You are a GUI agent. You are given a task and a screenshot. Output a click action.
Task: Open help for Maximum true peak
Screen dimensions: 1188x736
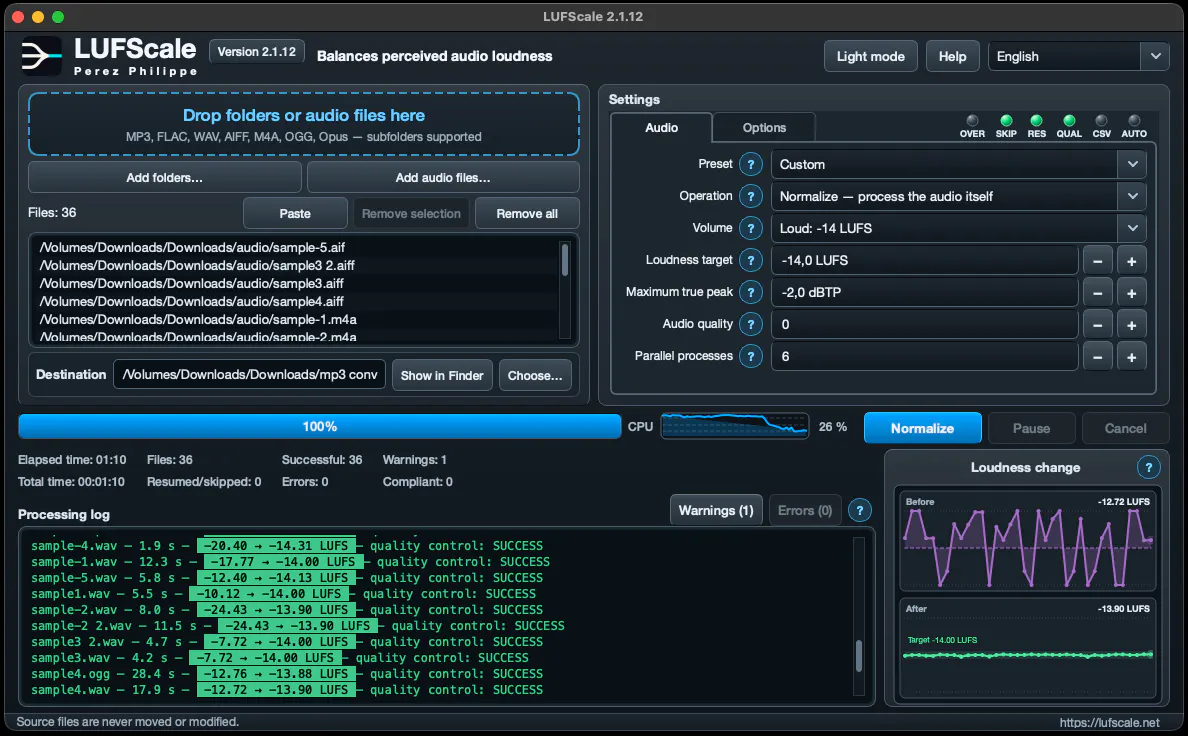(750, 292)
